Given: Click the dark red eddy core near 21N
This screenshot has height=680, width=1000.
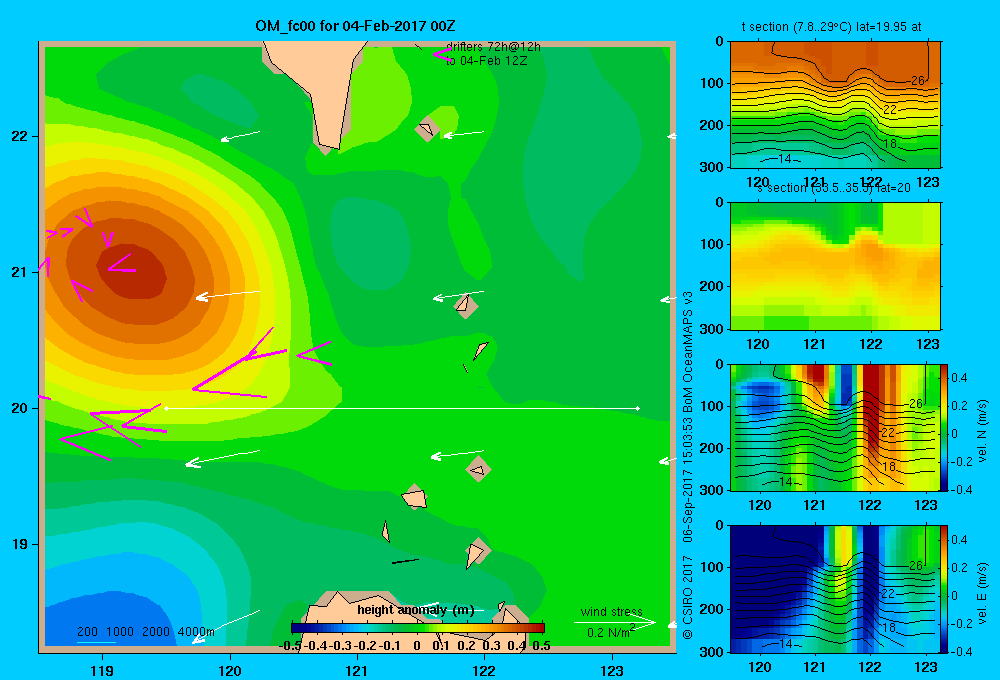Looking at the screenshot, I should coord(132,271).
